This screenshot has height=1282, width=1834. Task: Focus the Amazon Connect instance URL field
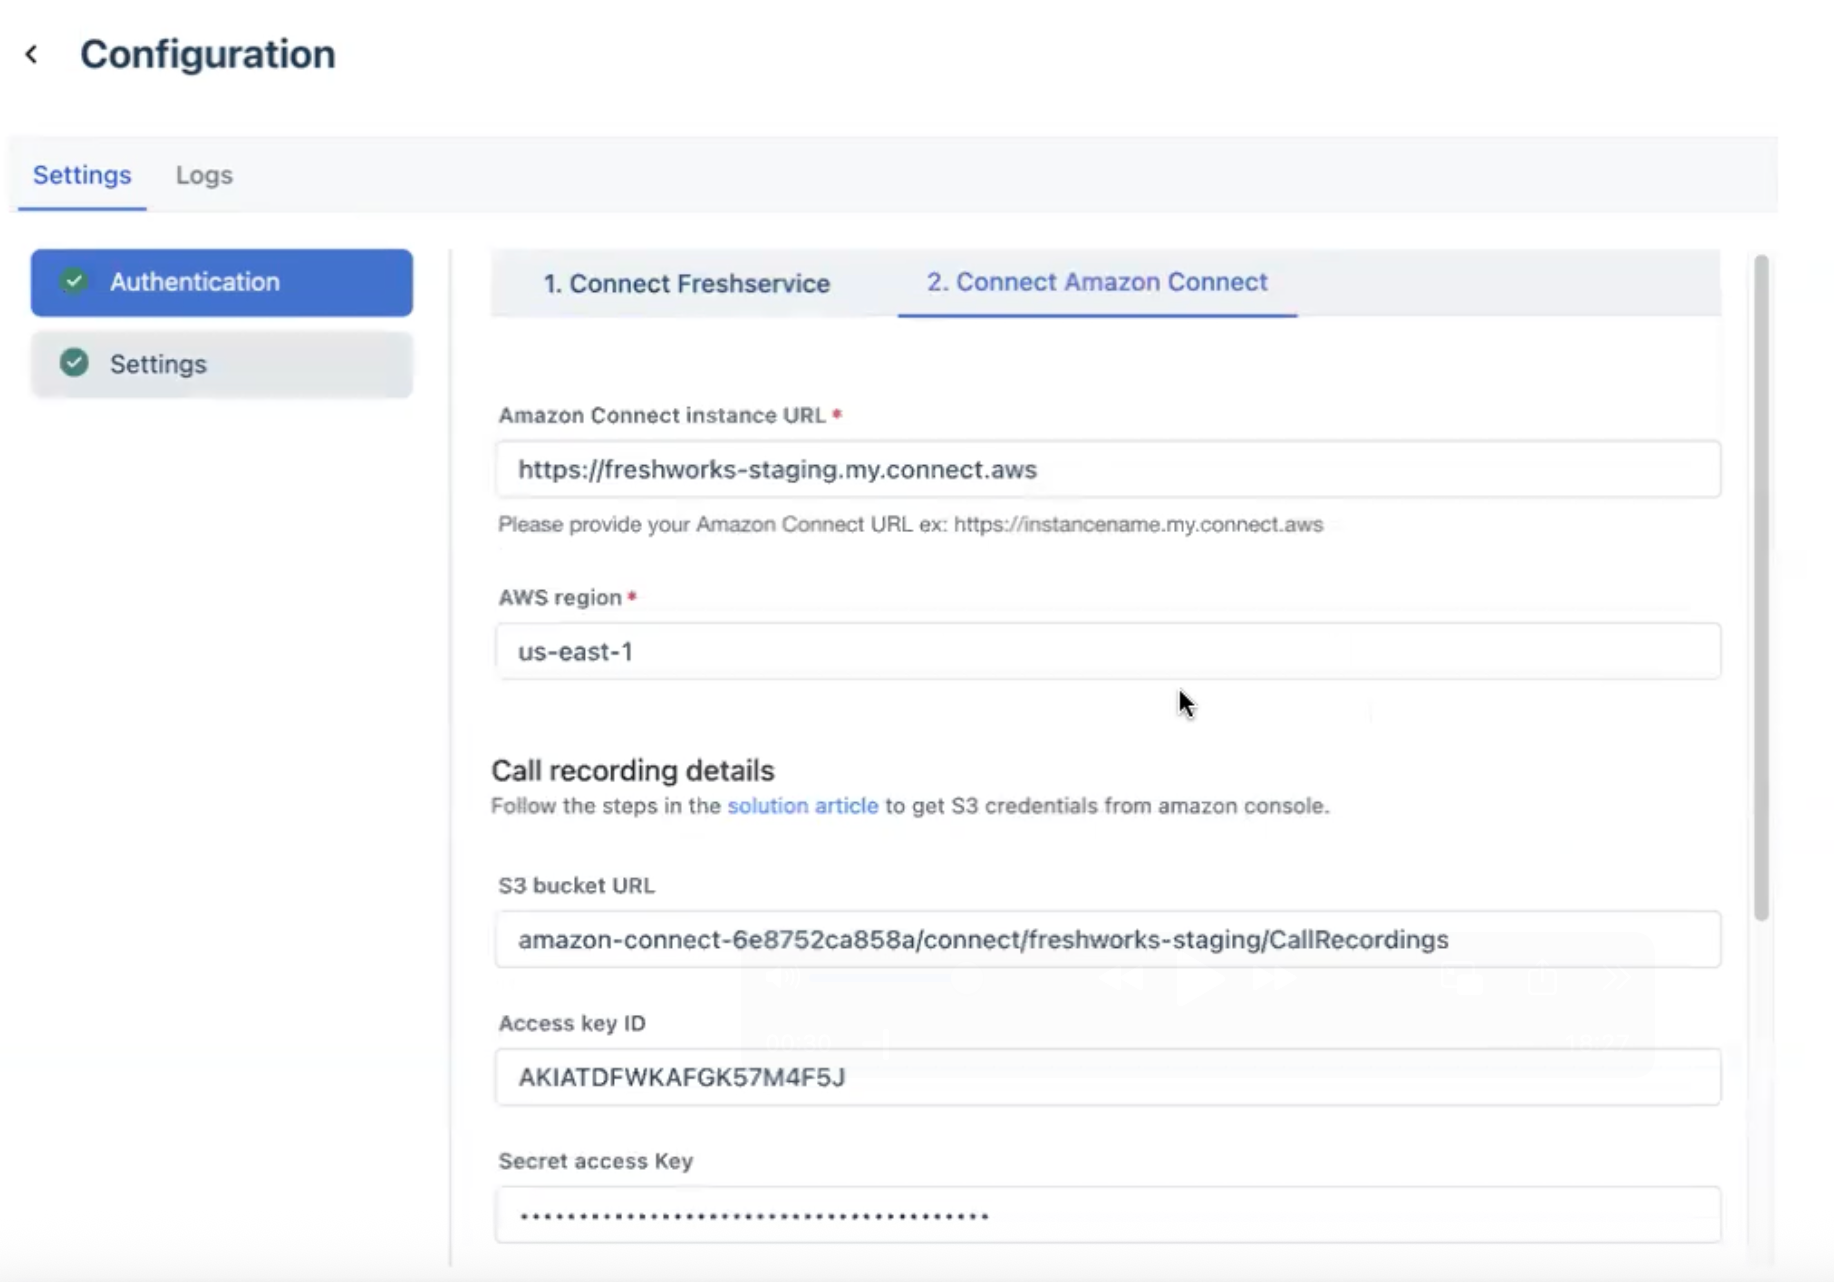[1107, 469]
